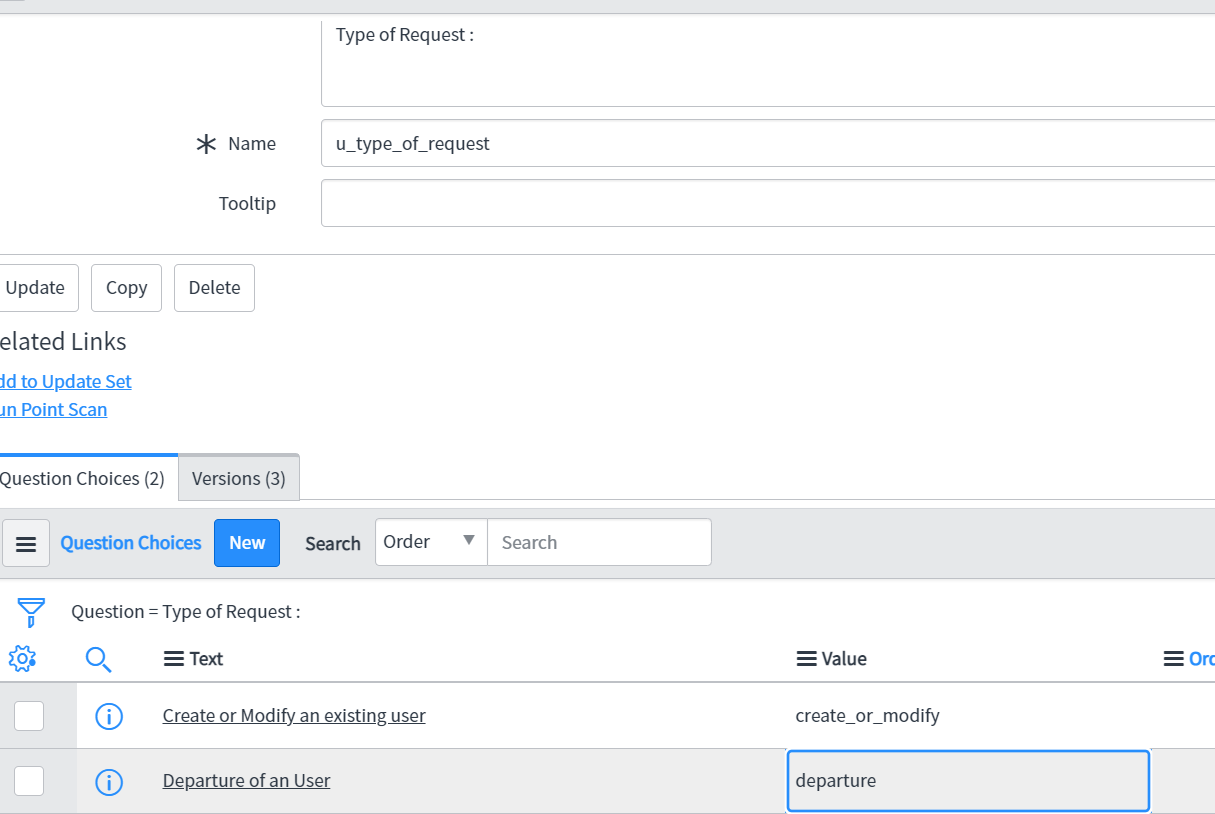Focus the list Search text box
Viewport: 1215px width, 814px height.
599,542
